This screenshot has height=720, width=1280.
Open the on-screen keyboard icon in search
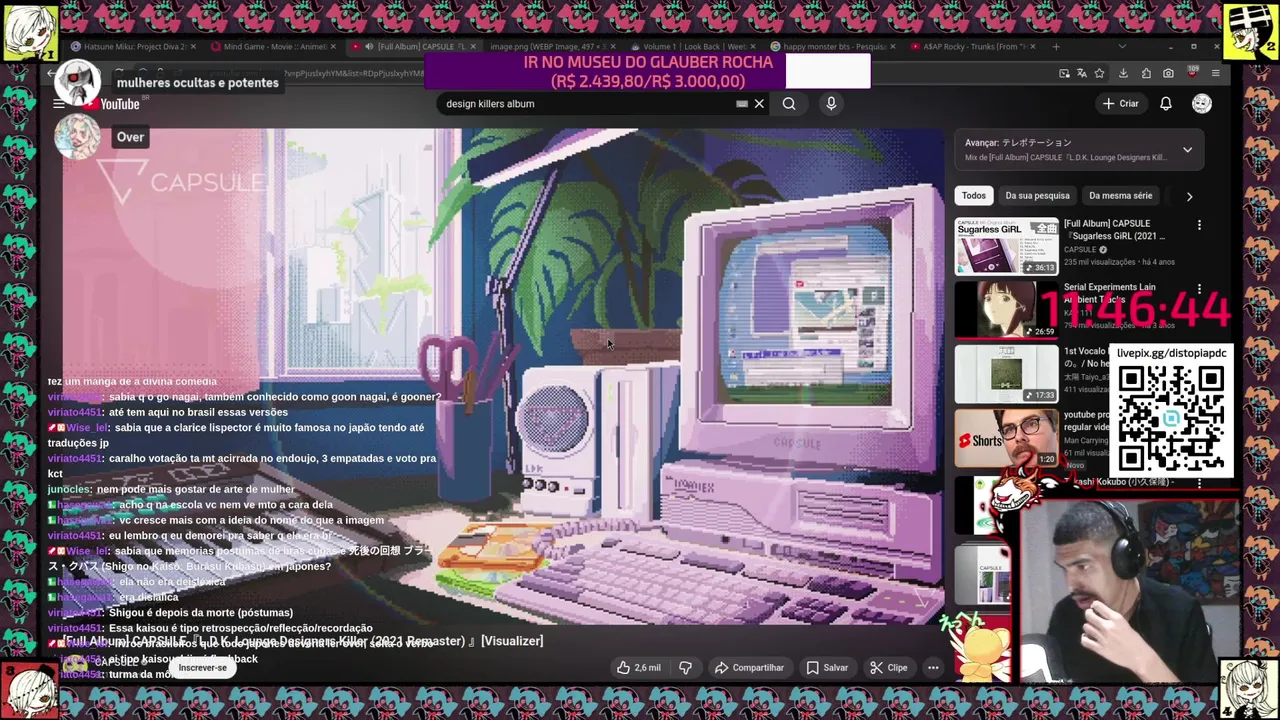click(x=742, y=104)
